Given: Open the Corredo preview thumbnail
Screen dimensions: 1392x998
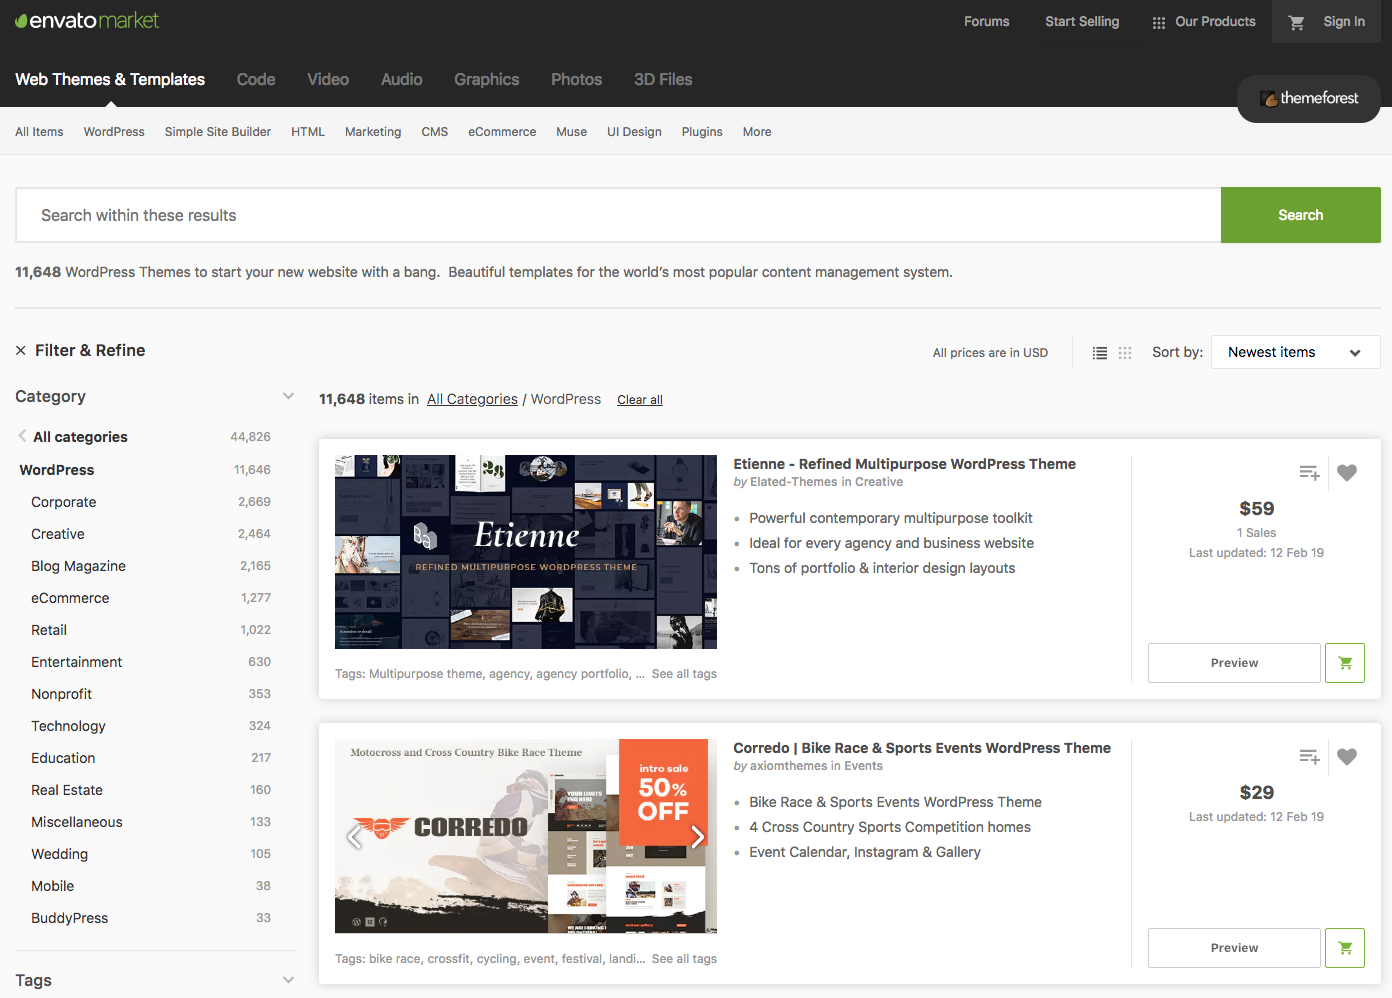Looking at the screenshot, I should [x=526, y=836].
